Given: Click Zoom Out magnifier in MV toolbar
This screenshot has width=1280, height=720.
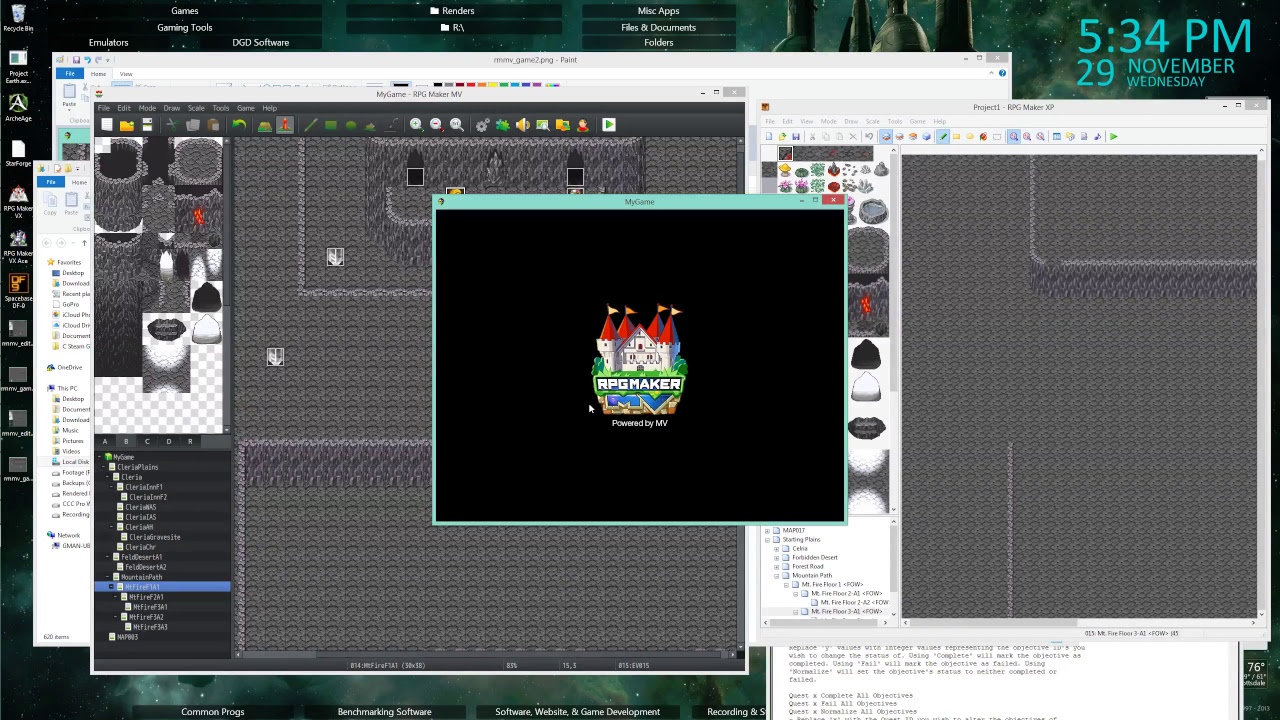Looking at the screenshot, I should click(x=436, y=125).
